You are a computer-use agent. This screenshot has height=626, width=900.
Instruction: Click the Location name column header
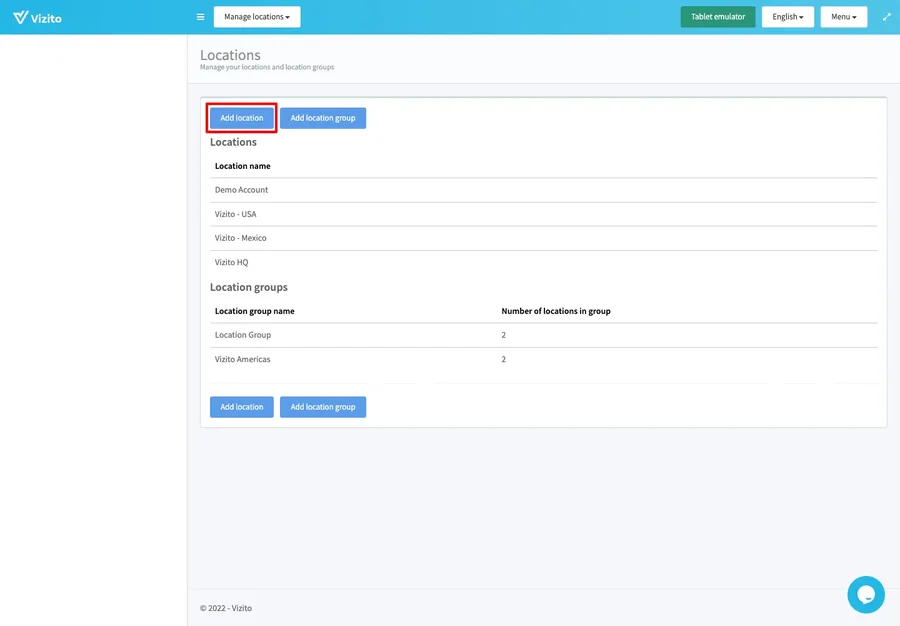243,166
